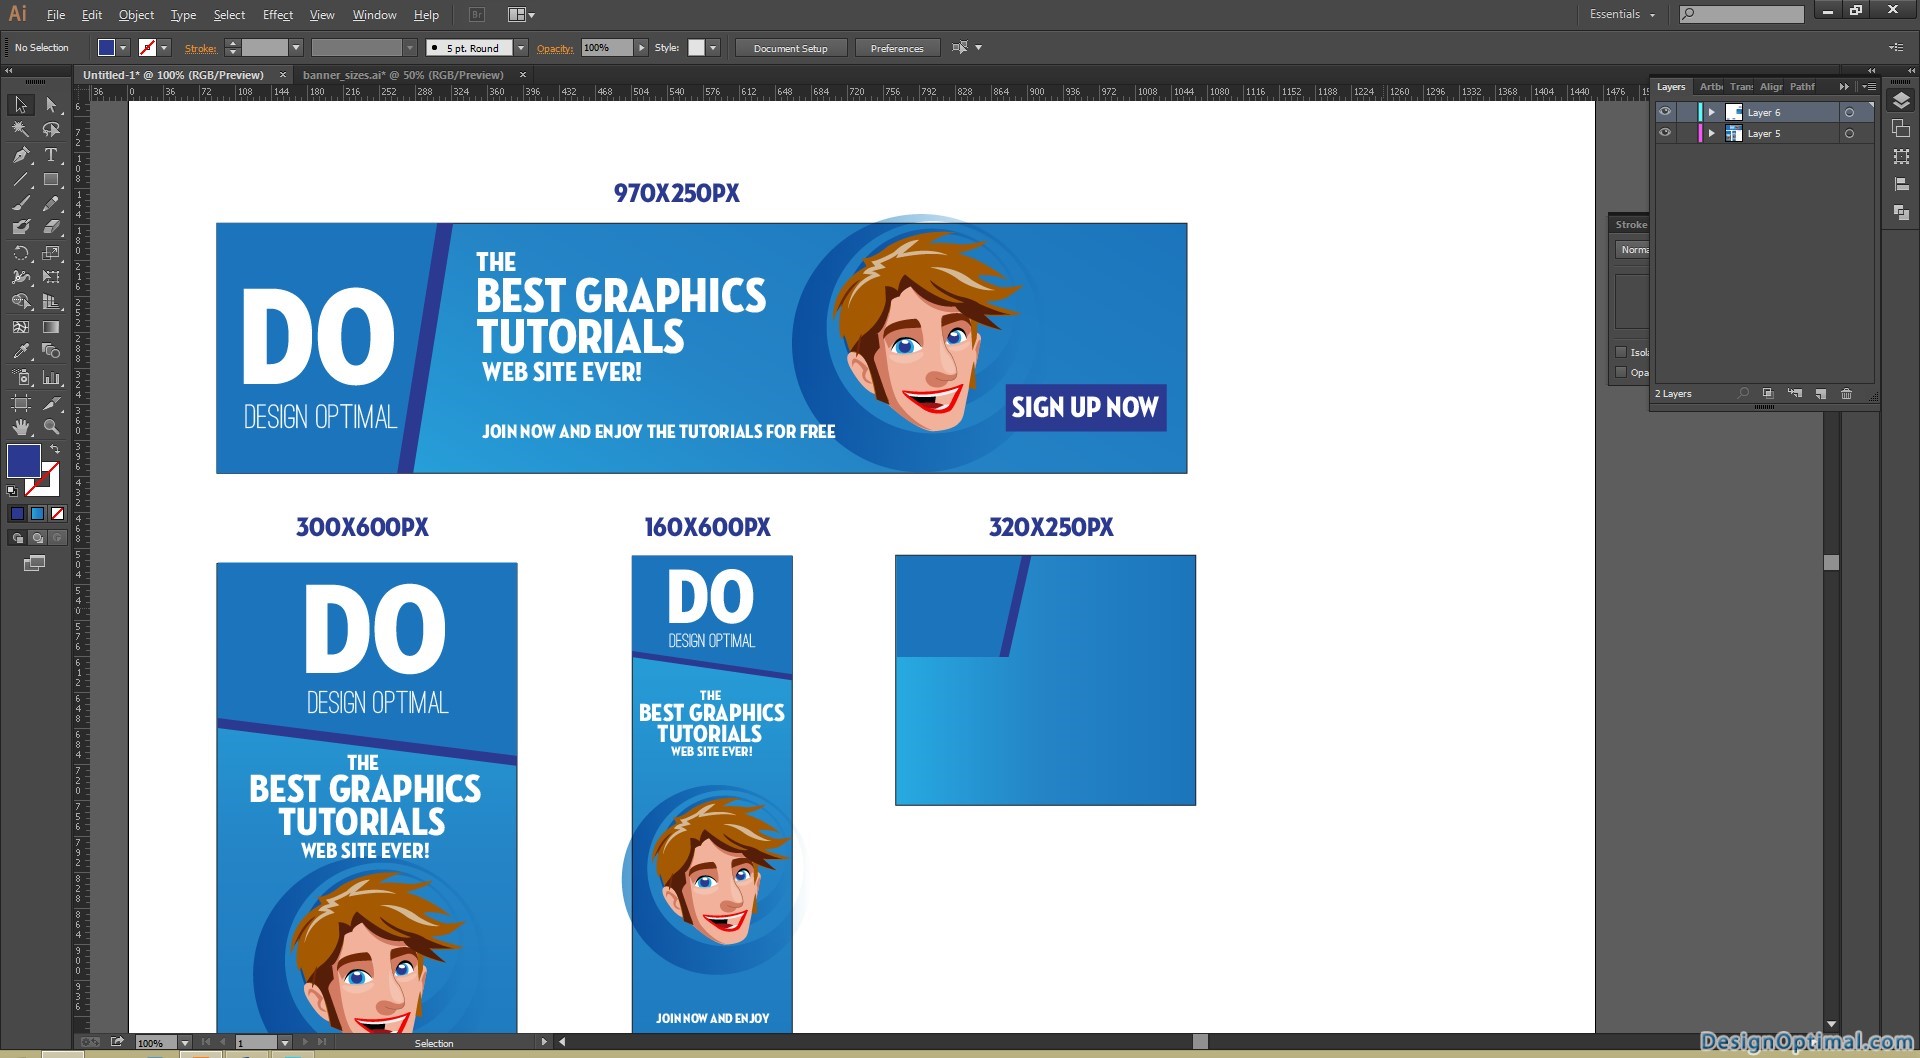Open zoom level dropdown at bottom
The height and width of the screenshot is (1058, 1920).
pyautogui.click(x=185, y=1043)
